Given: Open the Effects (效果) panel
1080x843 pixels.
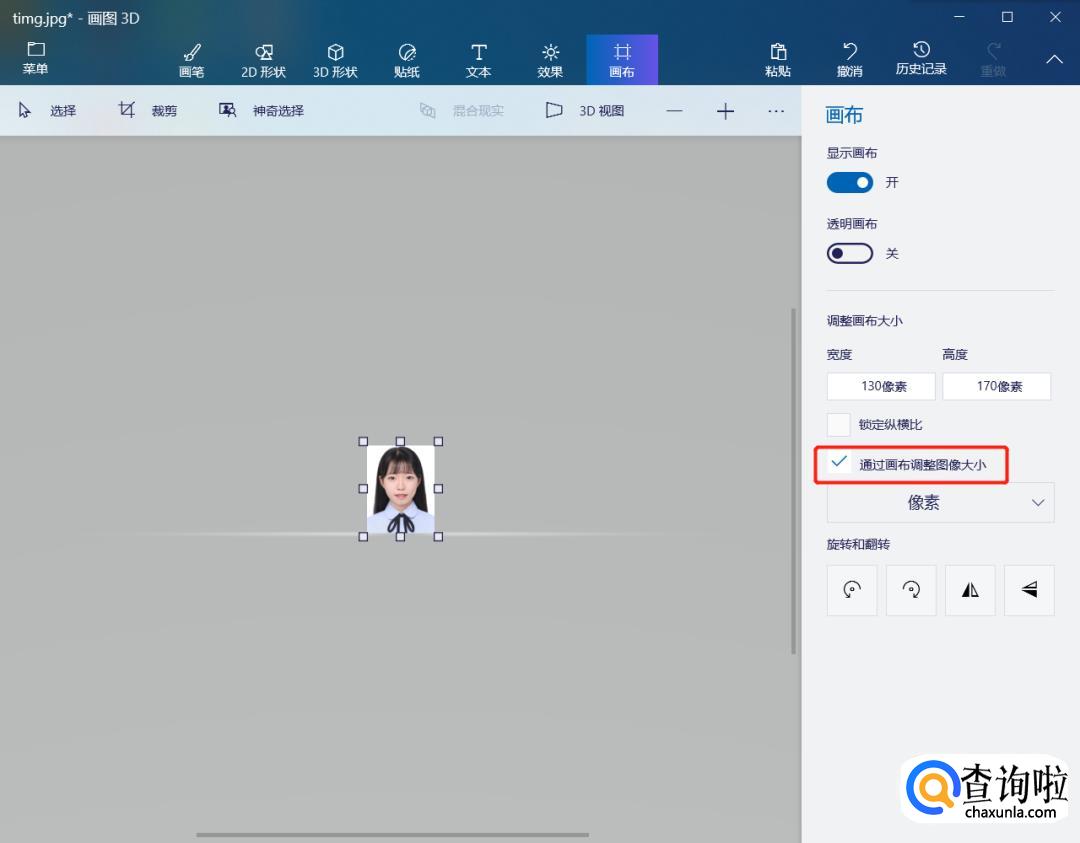Looking at the screenshot, I should 550,59.
